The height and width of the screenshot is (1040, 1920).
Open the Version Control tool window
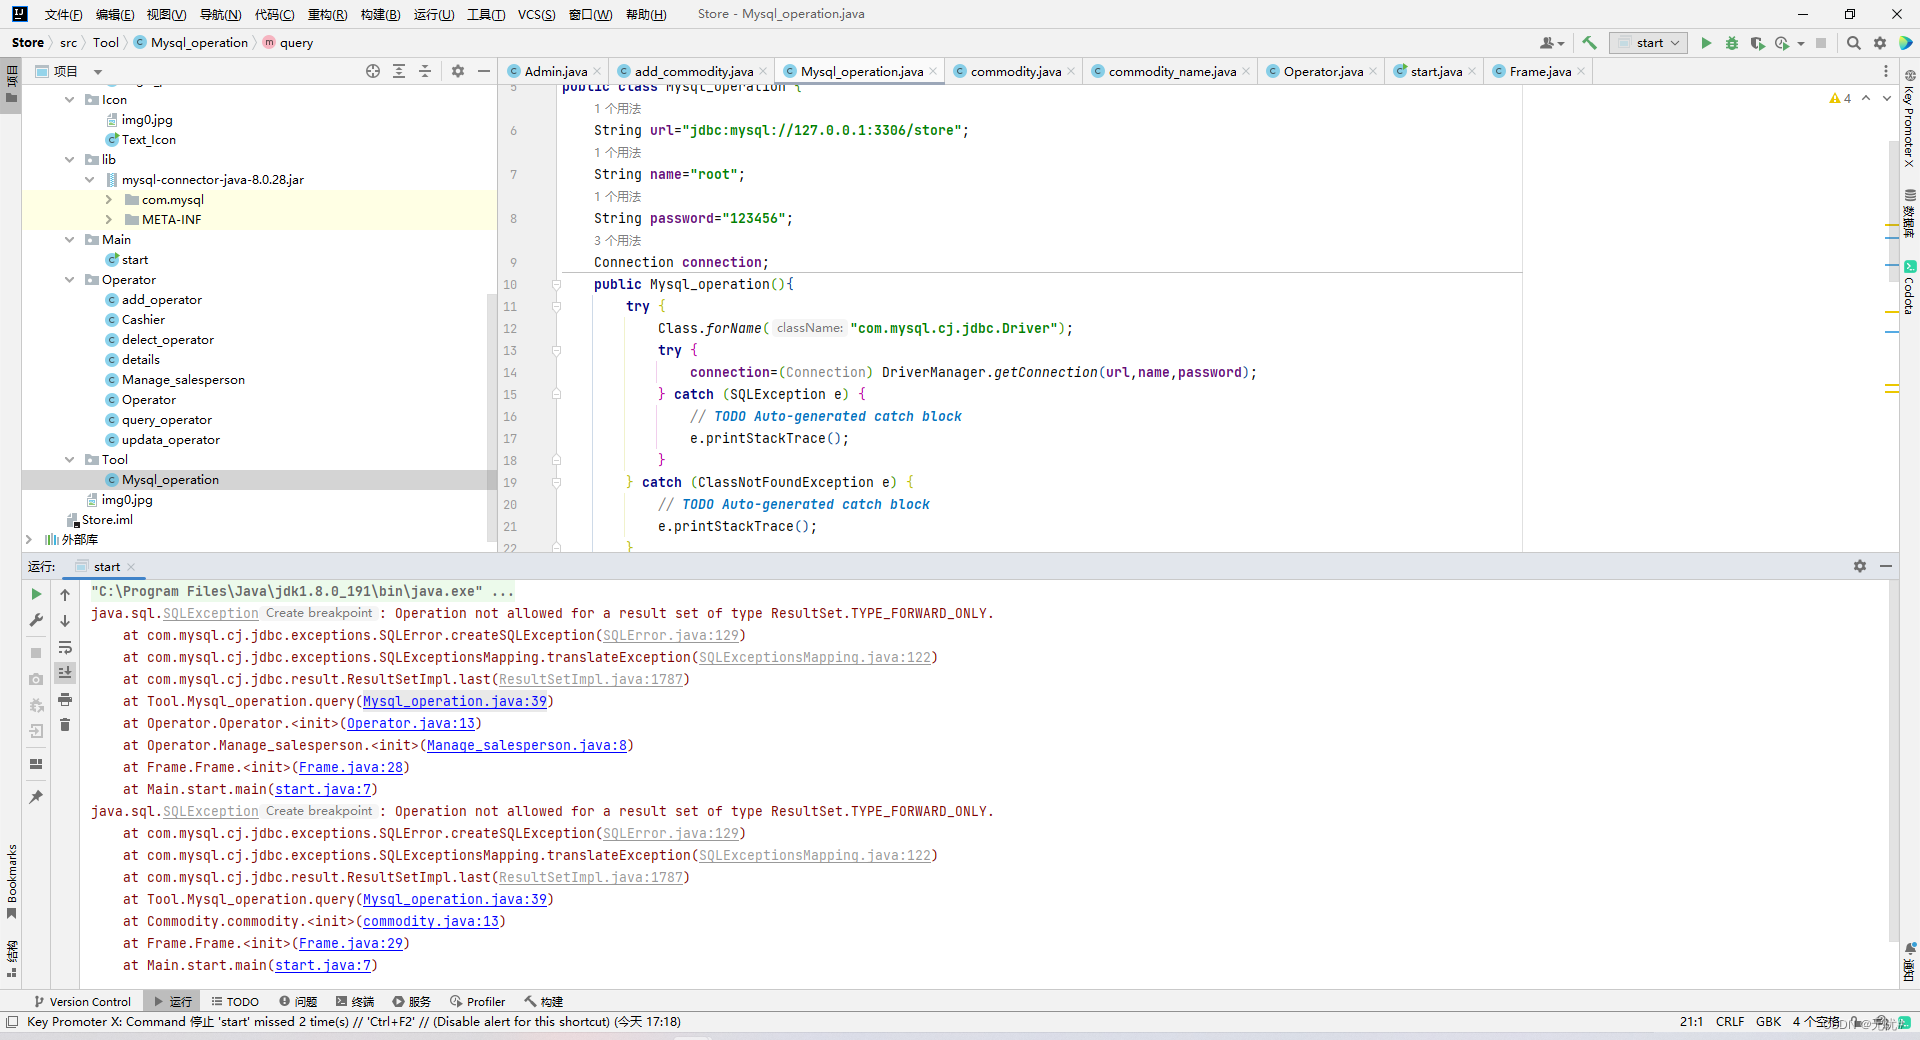click(83, 1001)
